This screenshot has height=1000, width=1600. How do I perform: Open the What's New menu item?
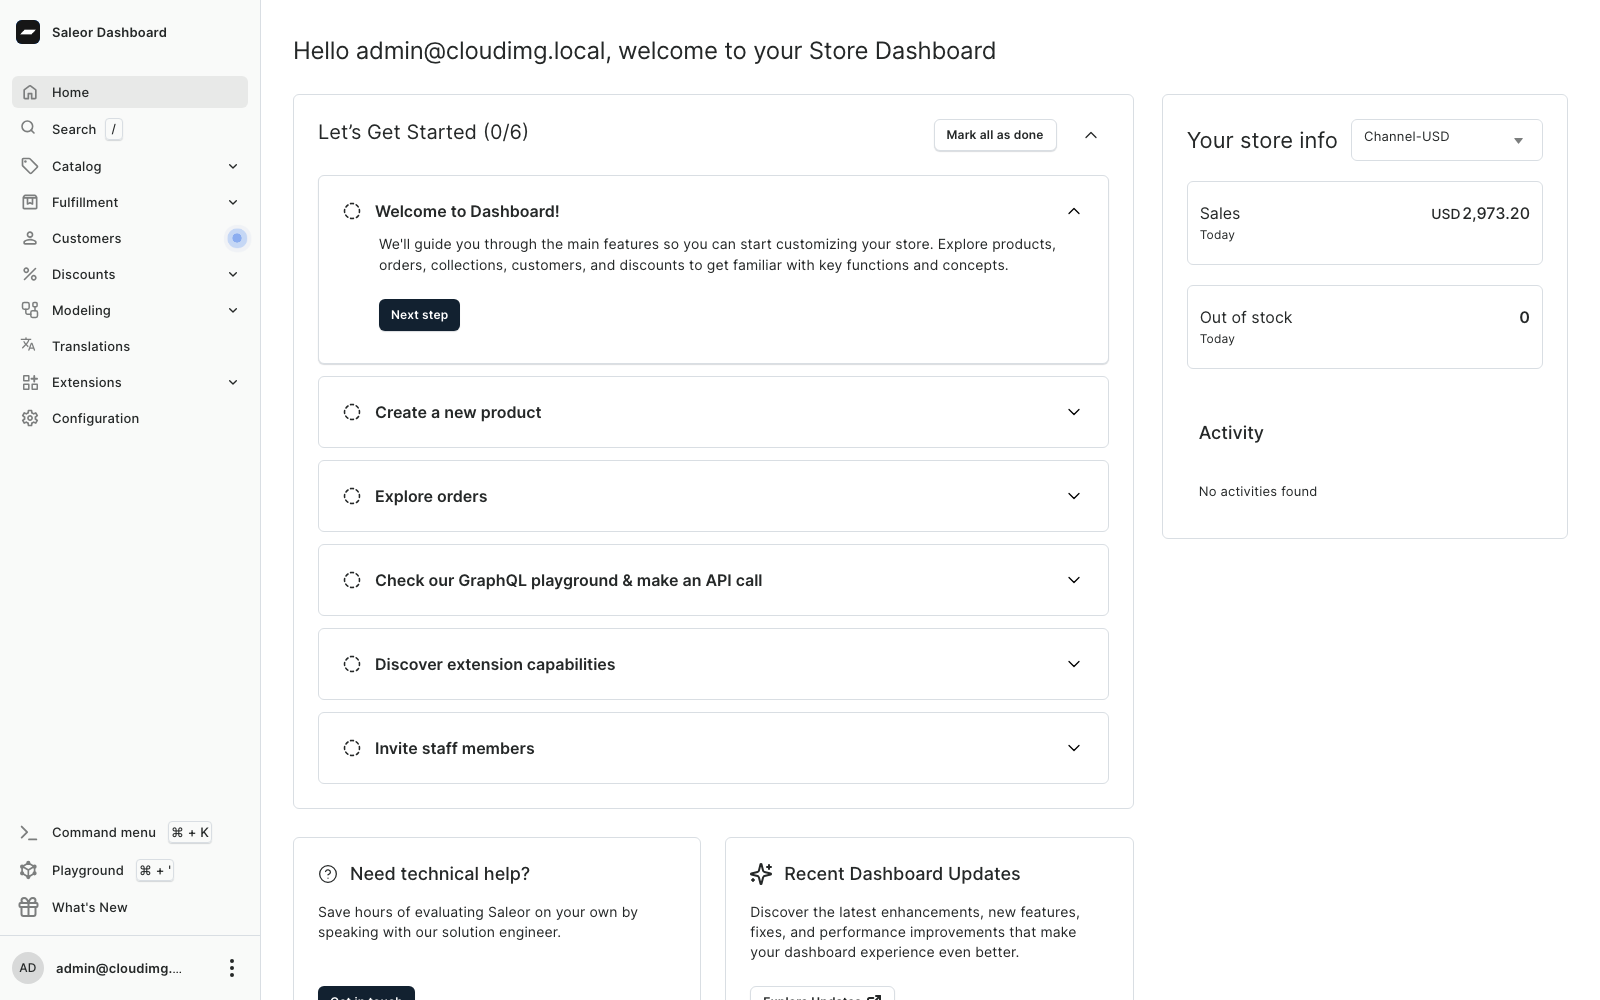click(x=130, y=907)
